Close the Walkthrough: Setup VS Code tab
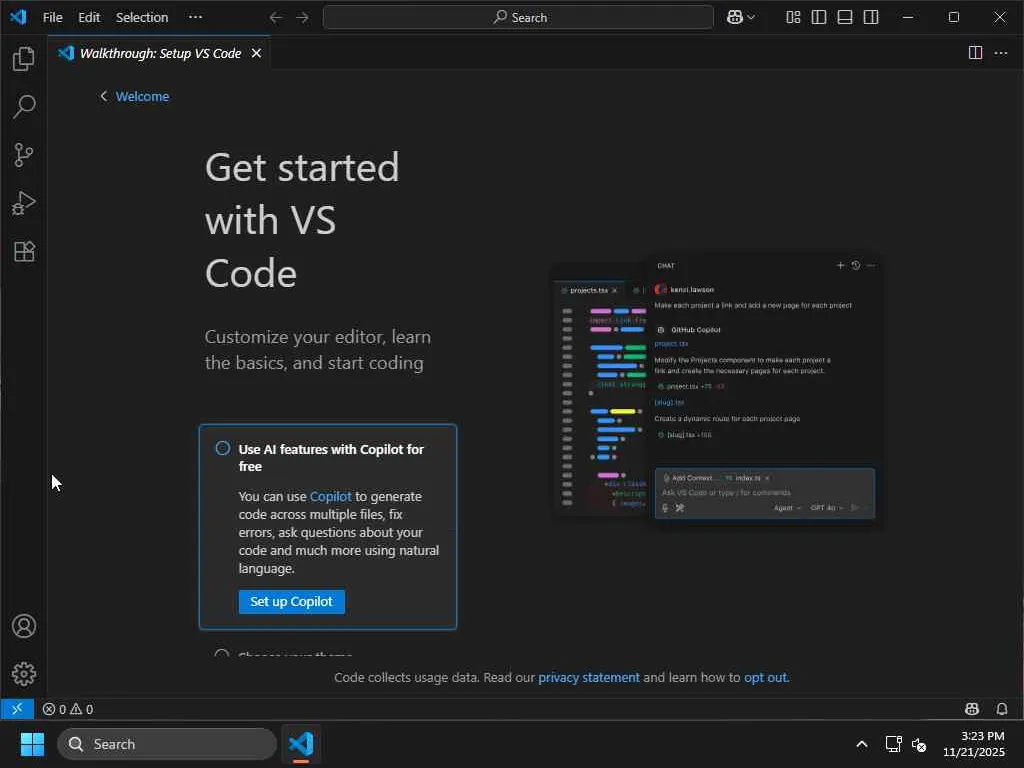 [x=257, y=54]
